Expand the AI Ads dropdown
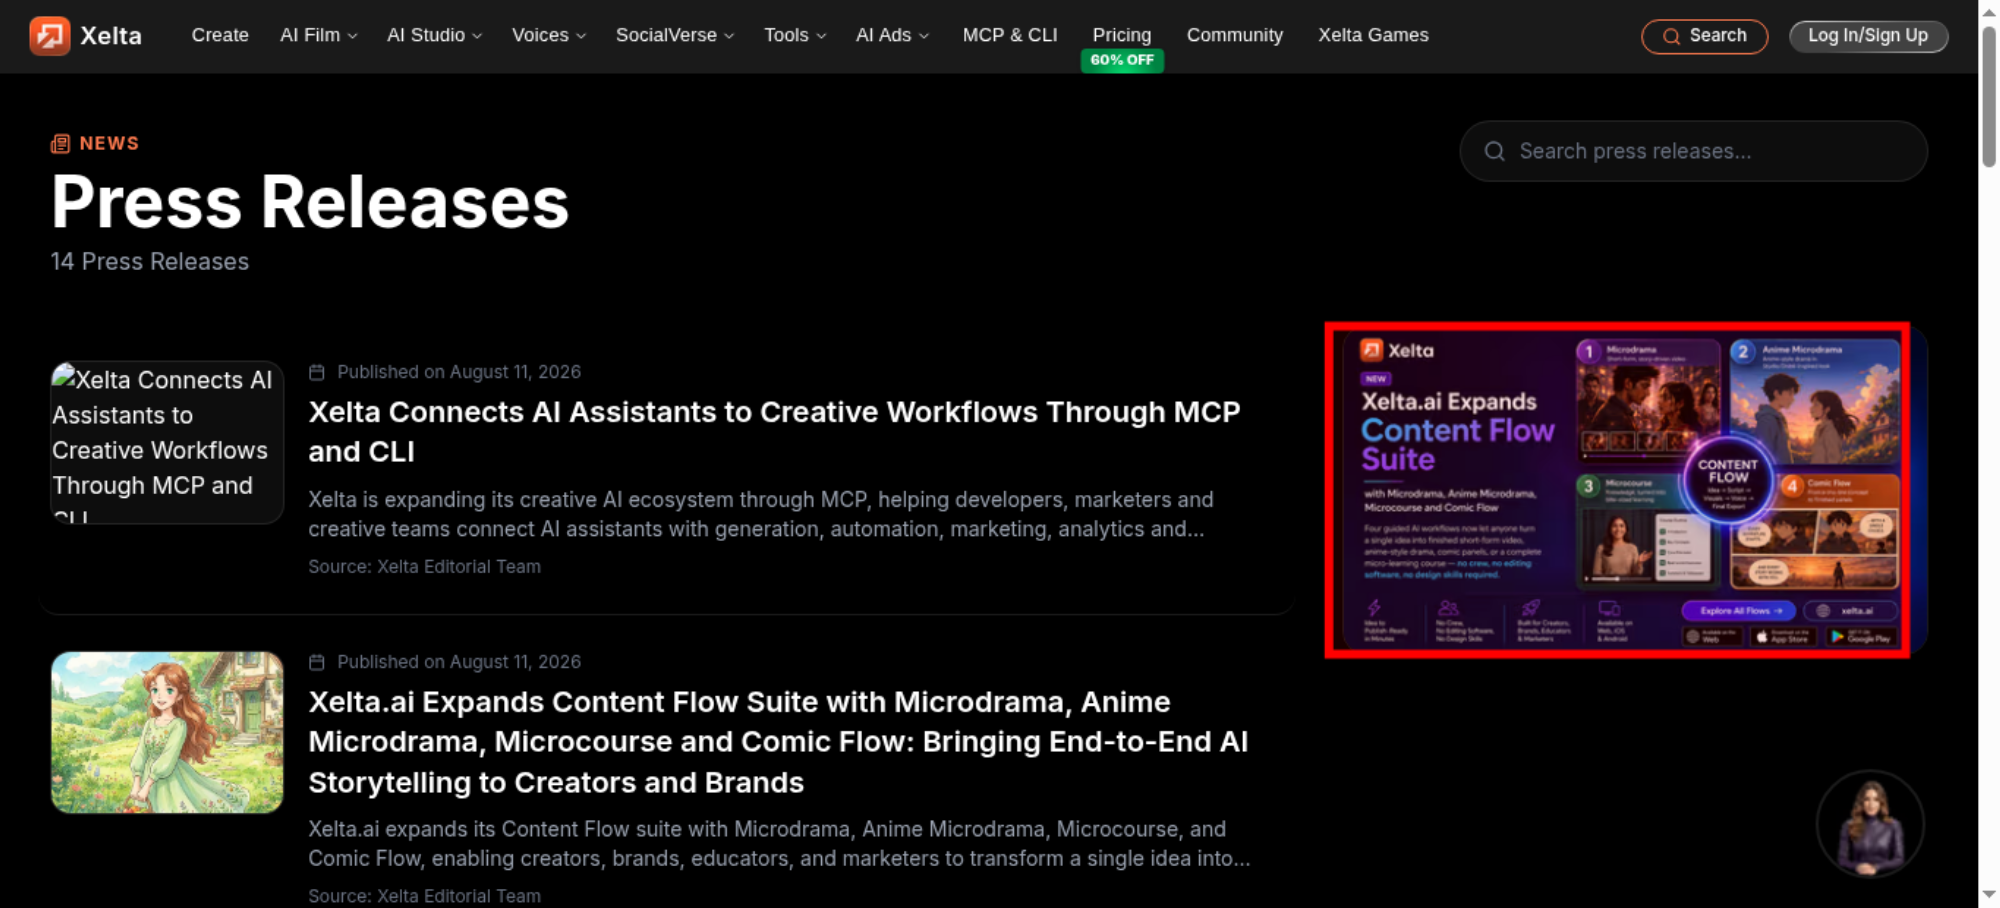Viewport: 2000px width, 908px height. click(892, 35)
